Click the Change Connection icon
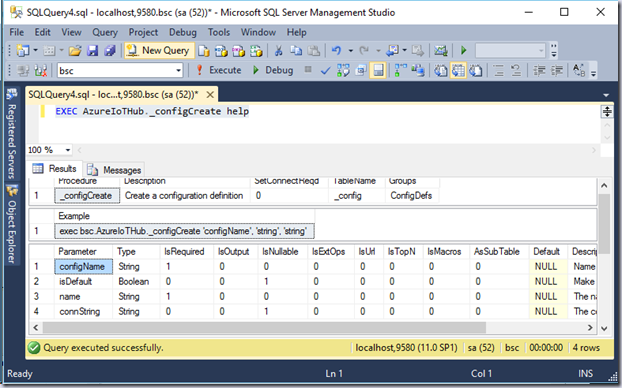 pos(40,71)
